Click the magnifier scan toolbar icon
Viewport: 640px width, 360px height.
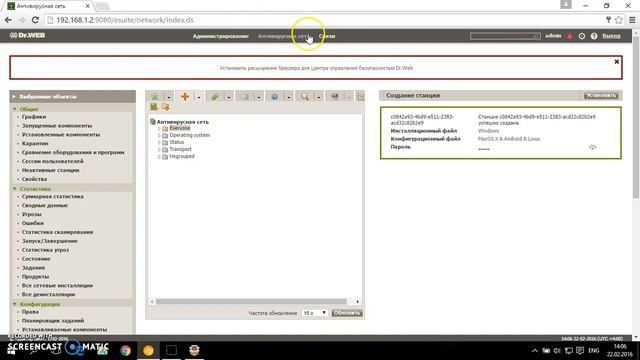[x=304, y=96]
